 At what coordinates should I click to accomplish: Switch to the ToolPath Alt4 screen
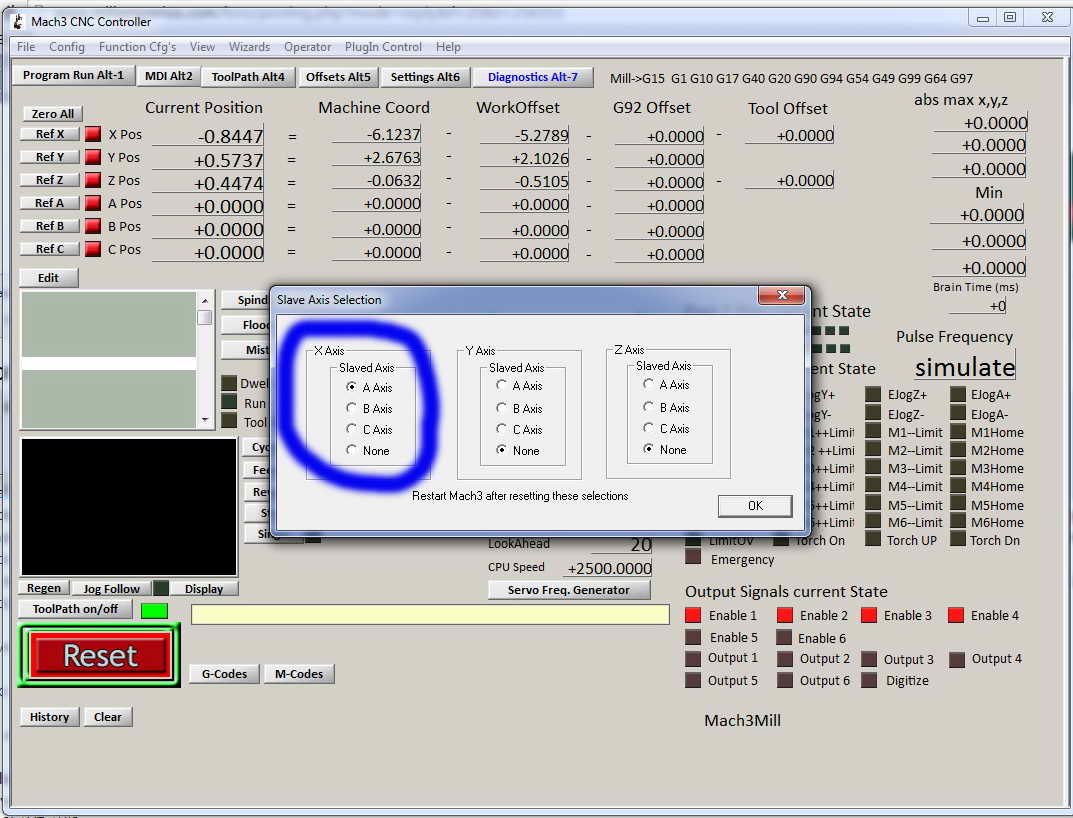click(248, 77)
